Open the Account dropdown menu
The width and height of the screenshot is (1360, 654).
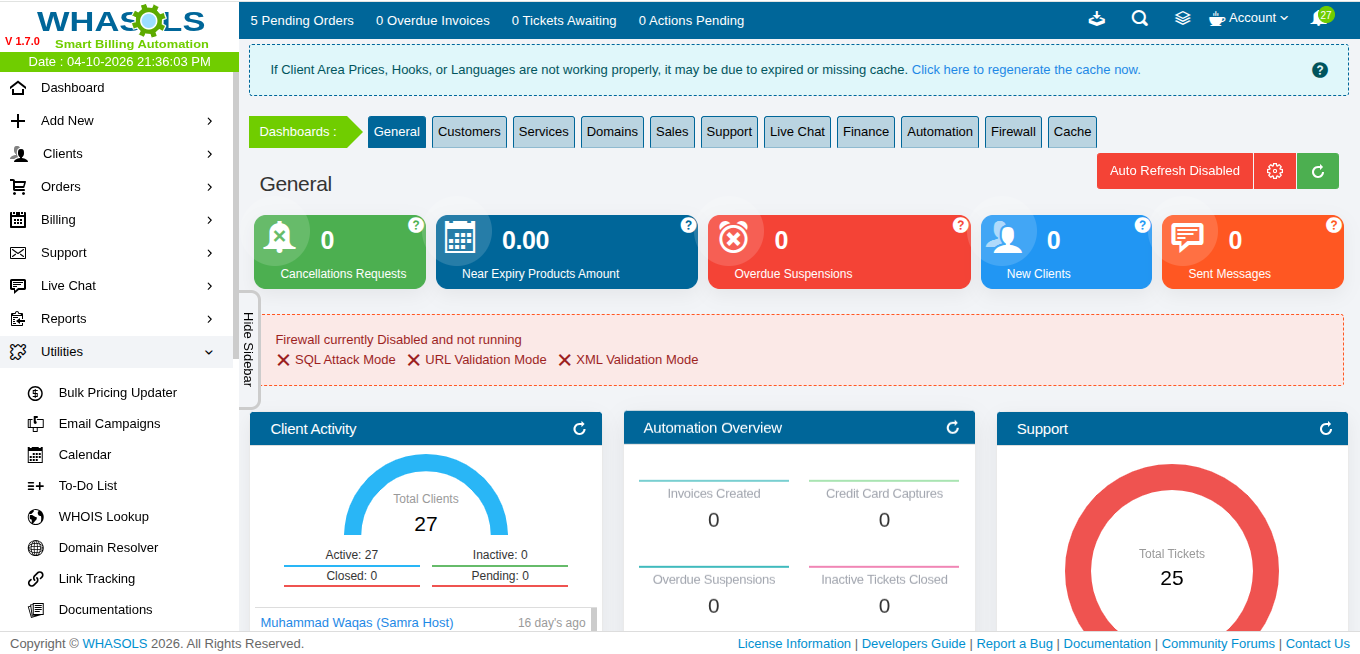tap(1249, 19)
